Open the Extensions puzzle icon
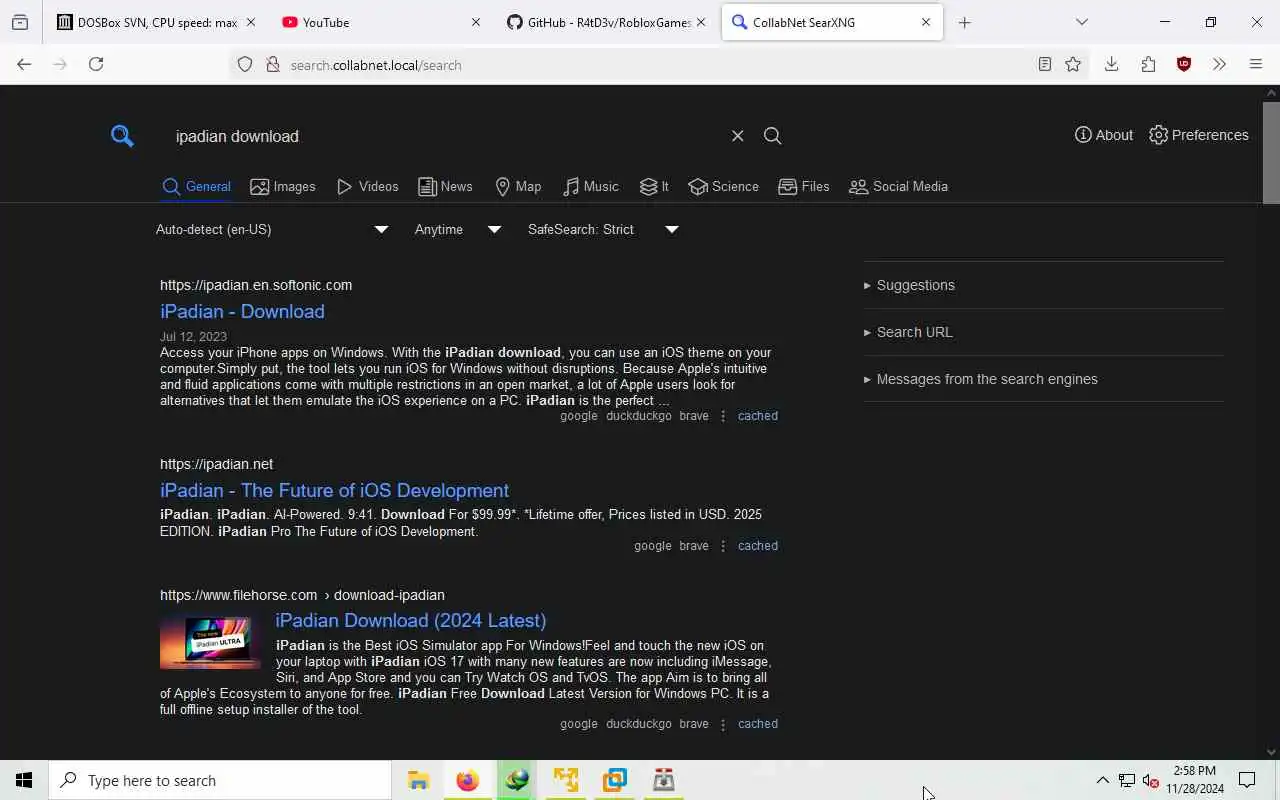This screenshot has height=800, width=1280. (1148, 64)
